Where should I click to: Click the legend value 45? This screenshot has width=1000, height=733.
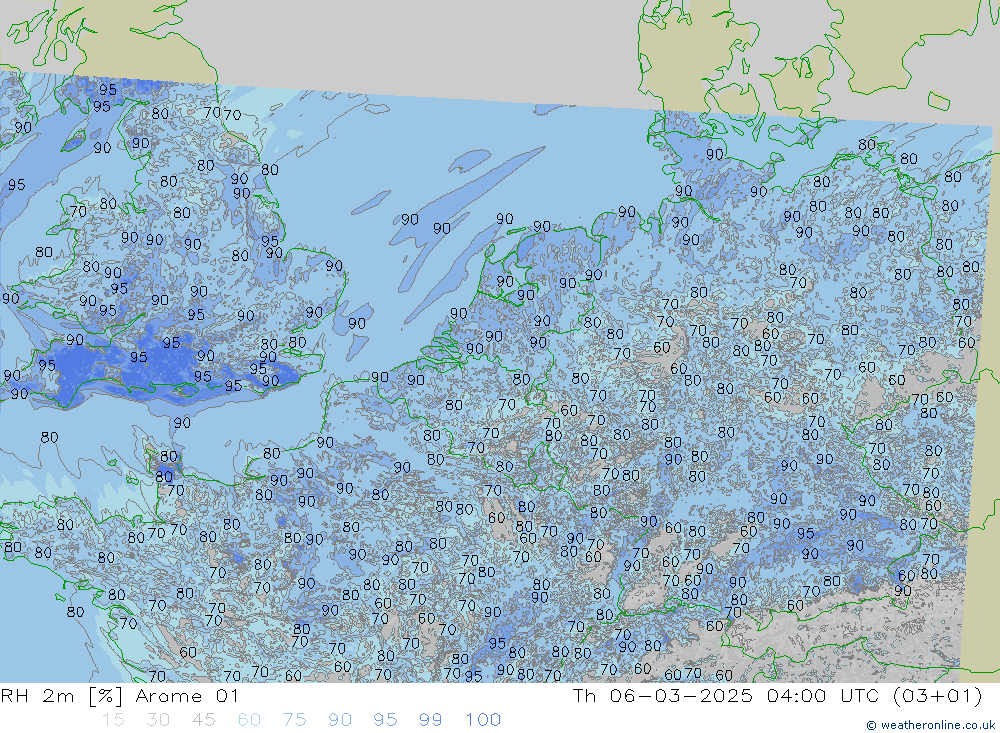[x=203, y=720]
